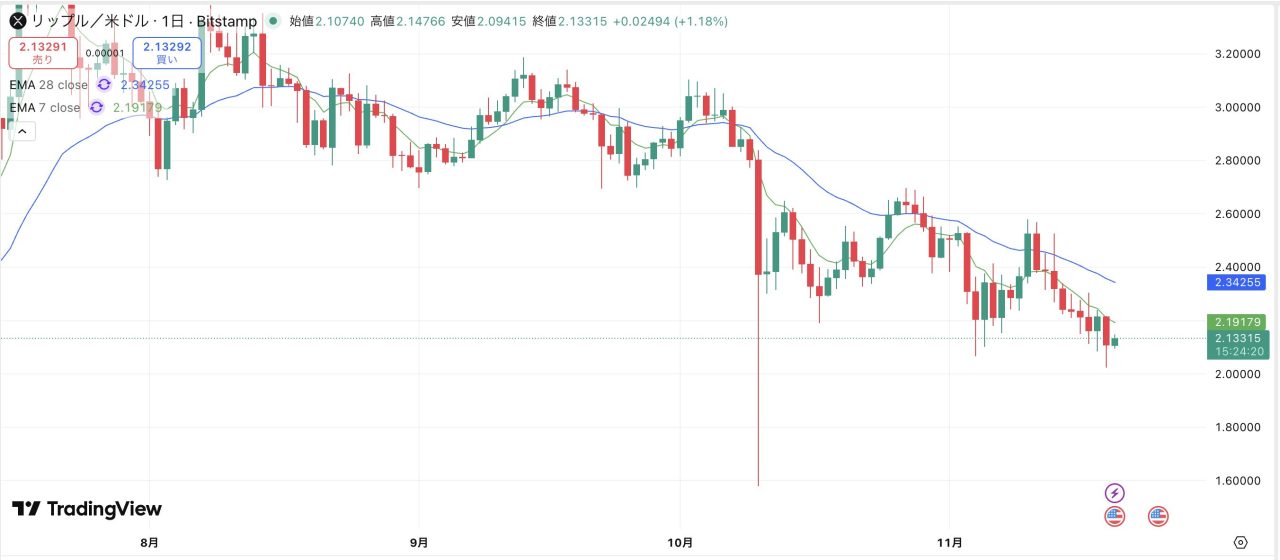
Task: Click the left US flag event icon
Action: click(1114, 516)
